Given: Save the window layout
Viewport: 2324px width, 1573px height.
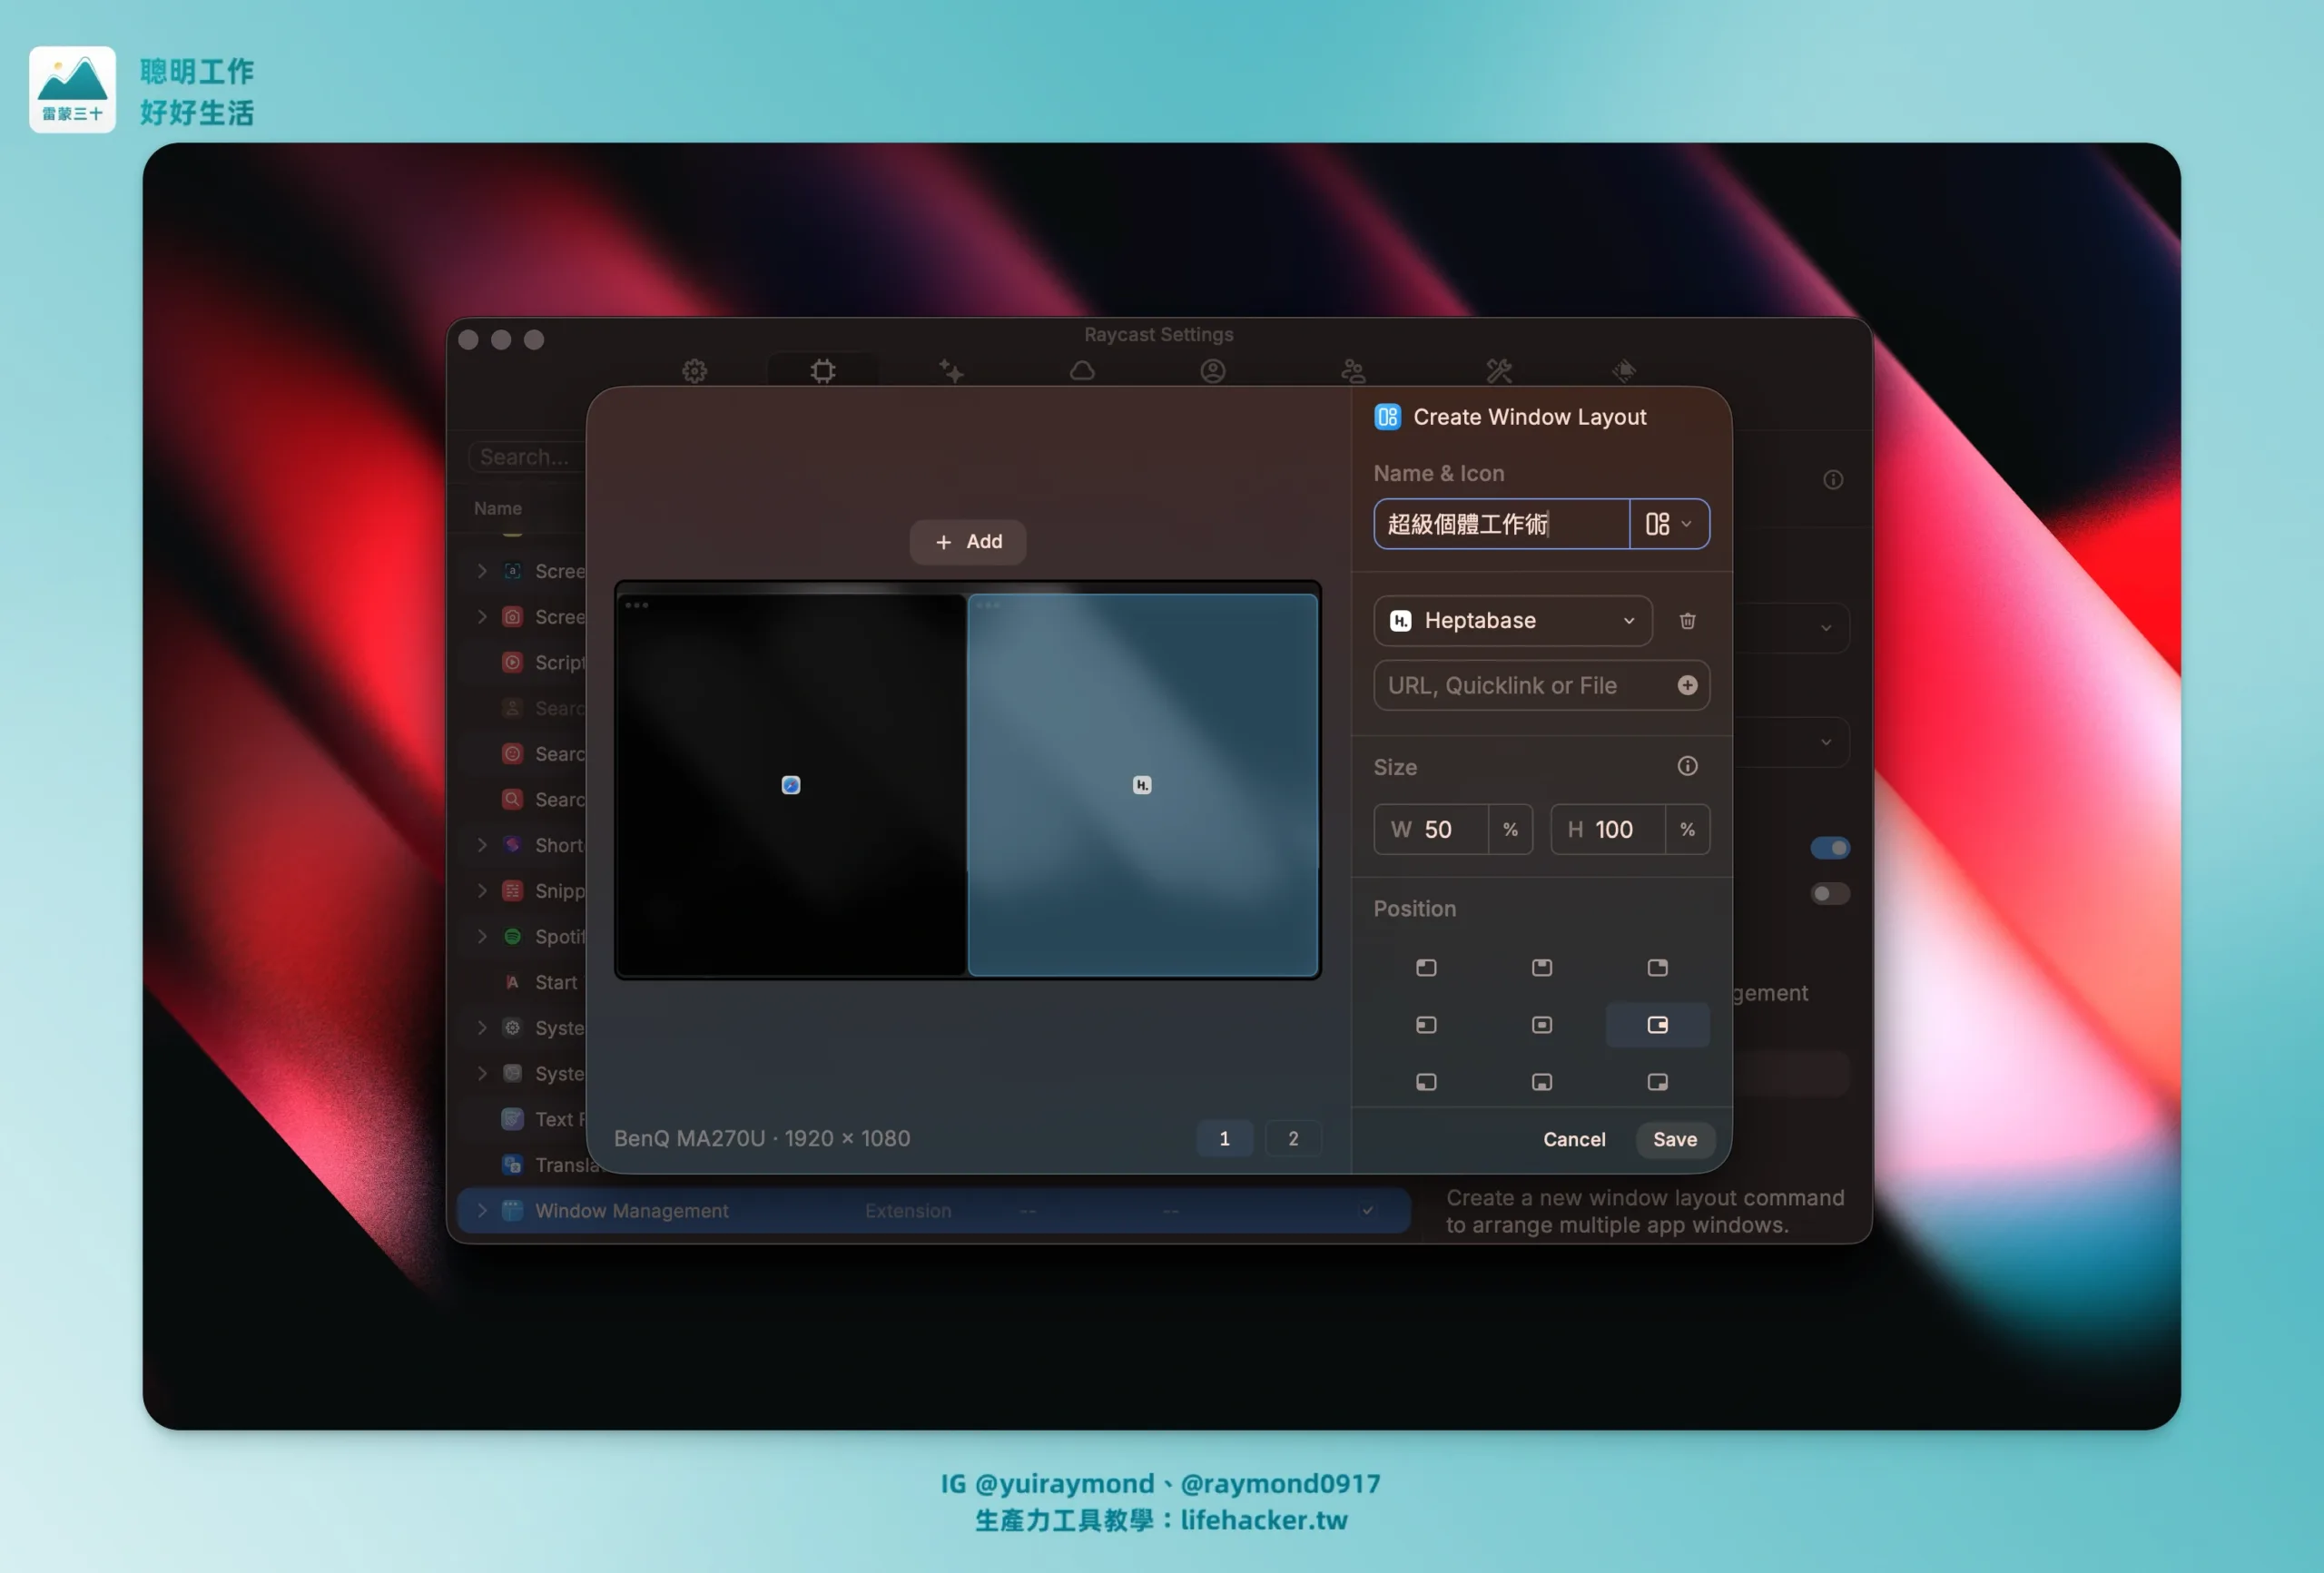Looking at the screenshot, I should click(1674, 1139).
